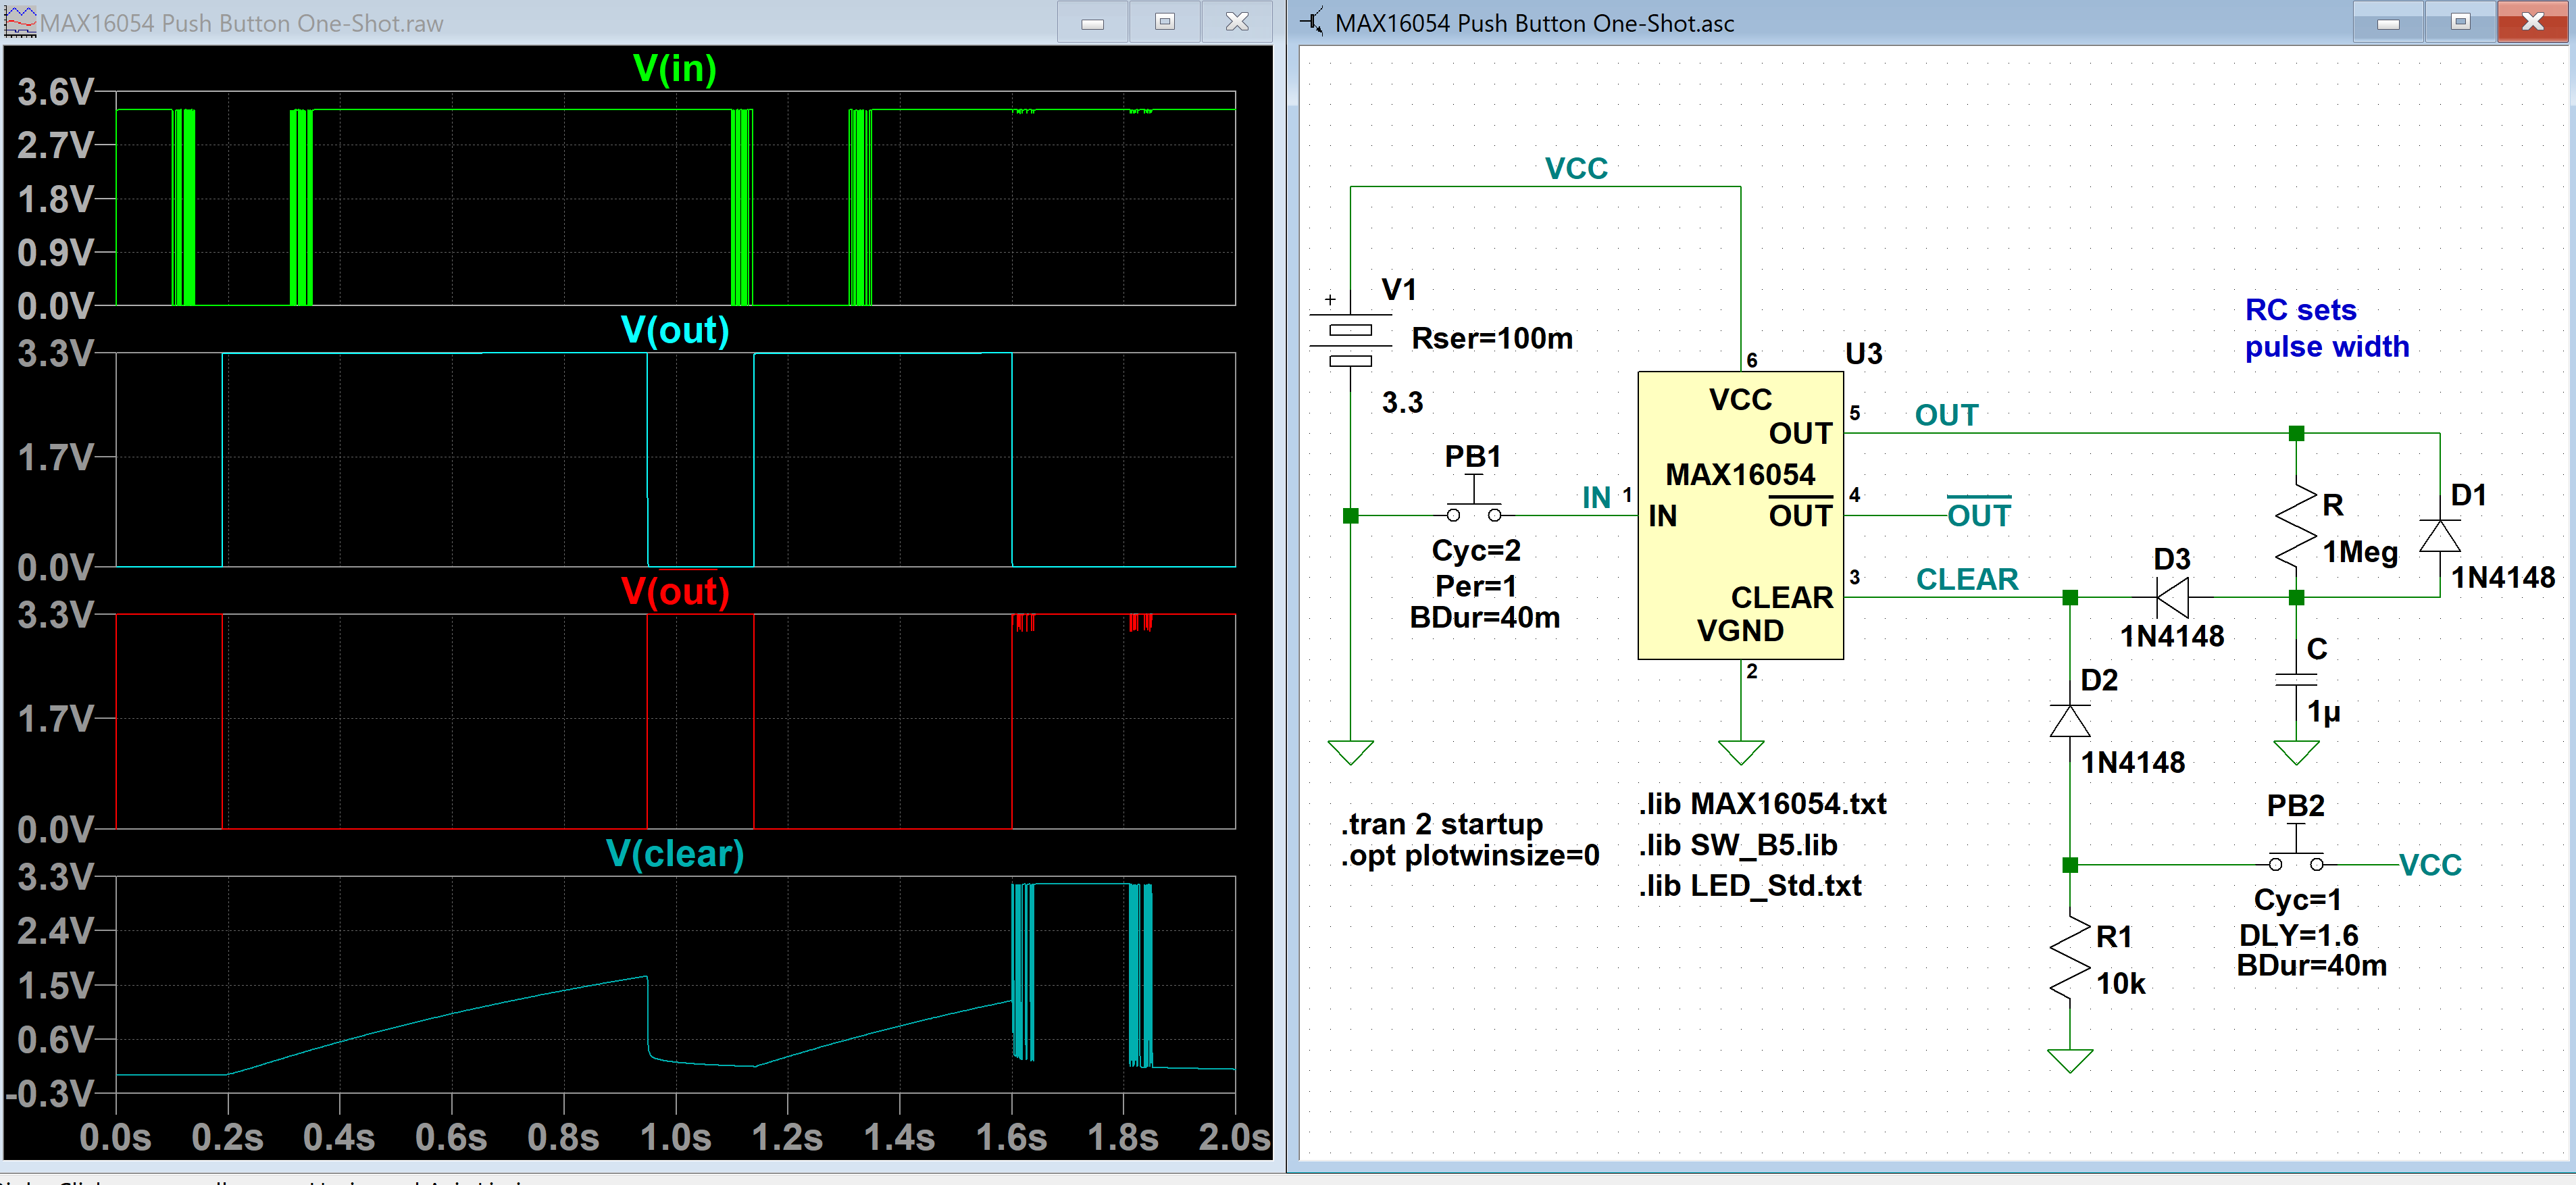Maximize the schematic .asc window

[2460, 21]
